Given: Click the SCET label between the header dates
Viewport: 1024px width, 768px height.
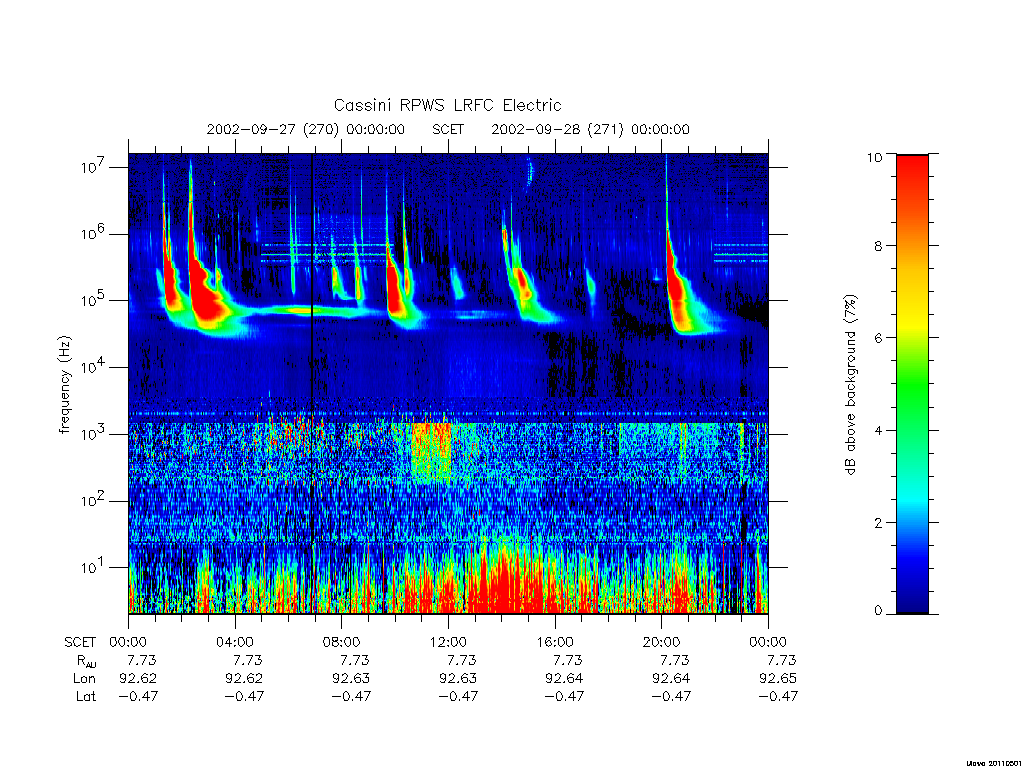Looking at the screenshot, I should coord(448,129).
